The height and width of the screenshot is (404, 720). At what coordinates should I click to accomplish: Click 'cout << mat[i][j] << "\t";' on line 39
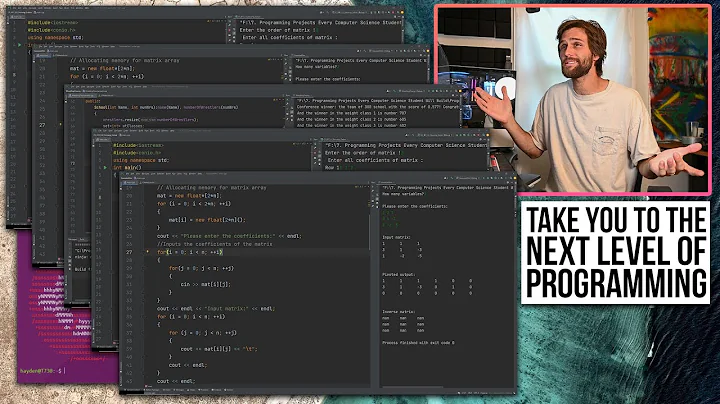(219, 349)
